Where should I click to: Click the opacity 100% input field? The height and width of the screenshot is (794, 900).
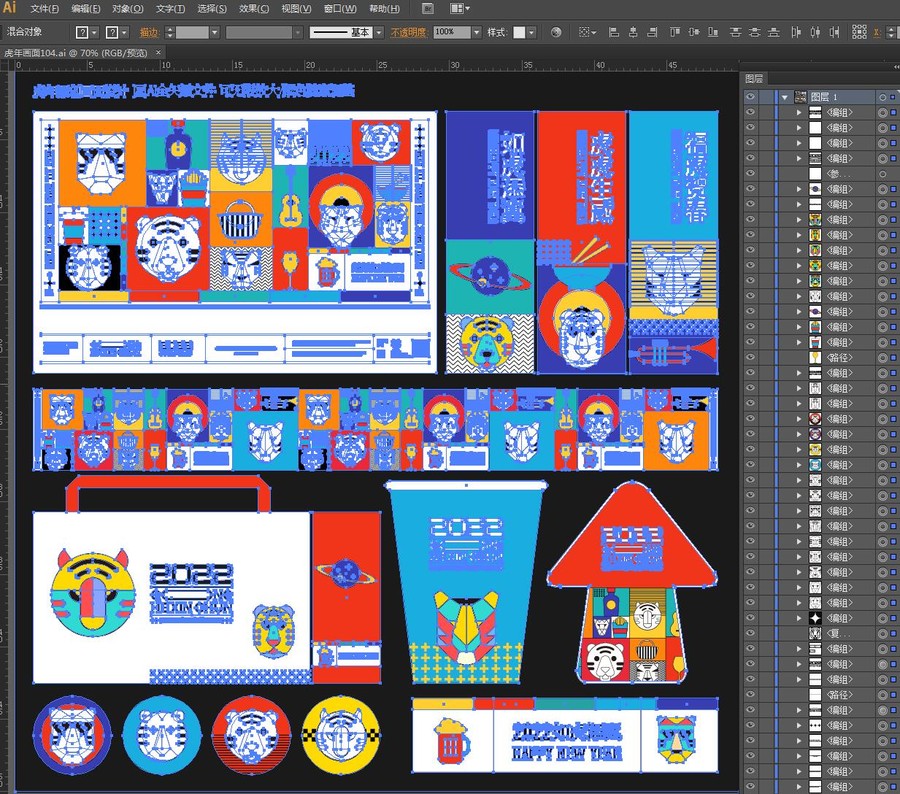(x=452, y=33)
